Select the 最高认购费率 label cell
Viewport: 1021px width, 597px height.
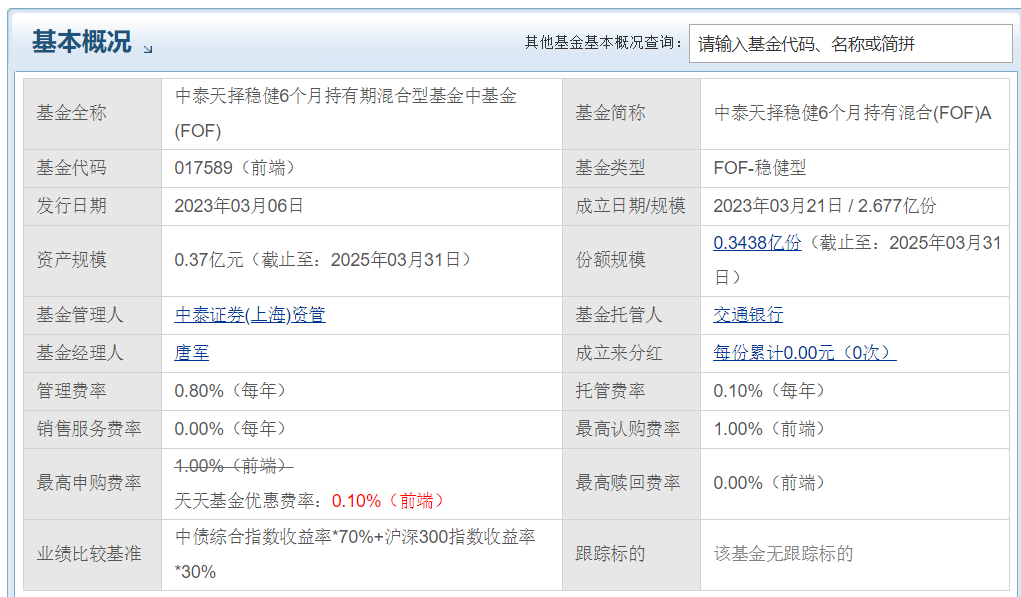point(632,429)
